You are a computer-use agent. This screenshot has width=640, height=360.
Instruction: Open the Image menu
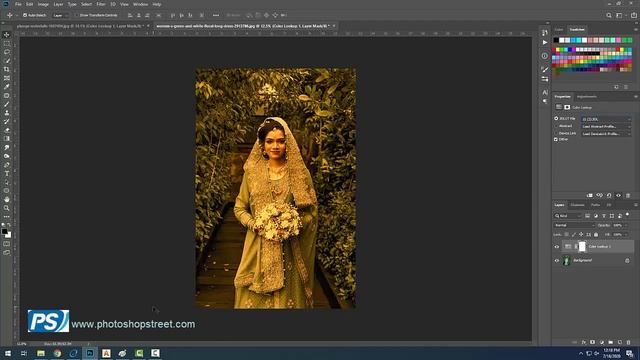pyautogui.click(x=43, y=4)
